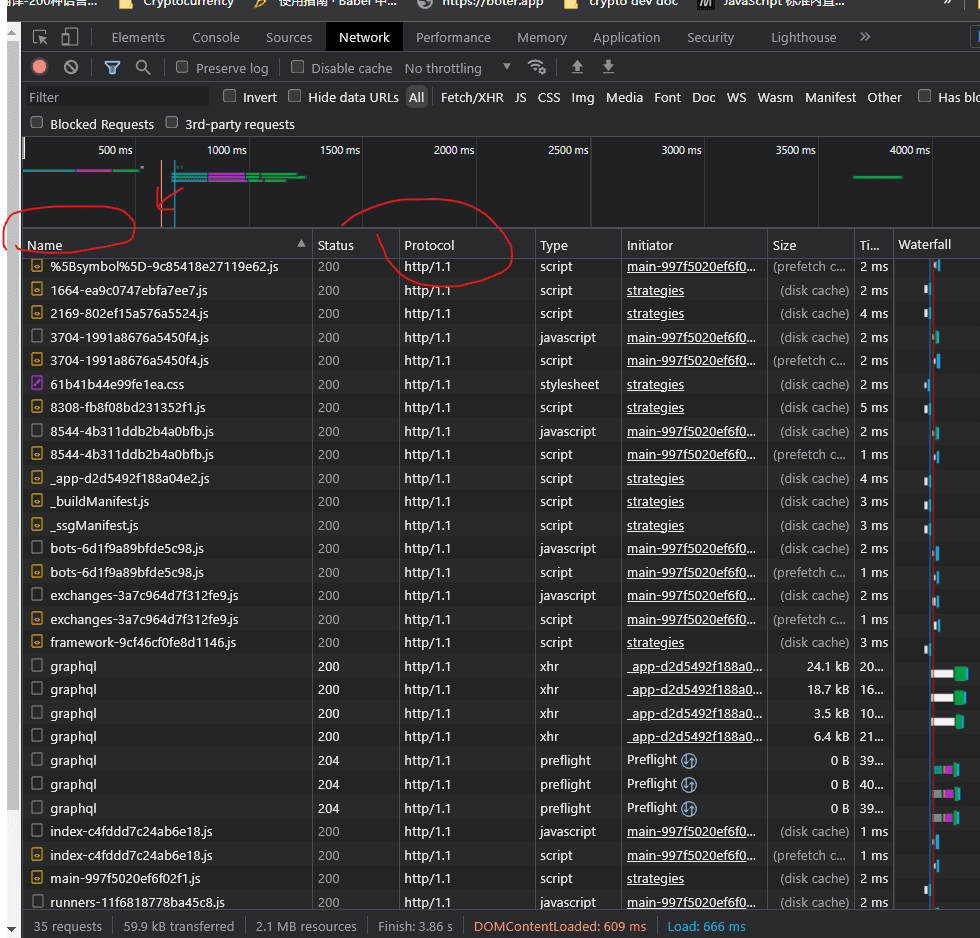980x938 pixels.
Task: Open the strategies initiator link for _buildManifest.js
Action: pyautogui.click(x=655, y=502)
